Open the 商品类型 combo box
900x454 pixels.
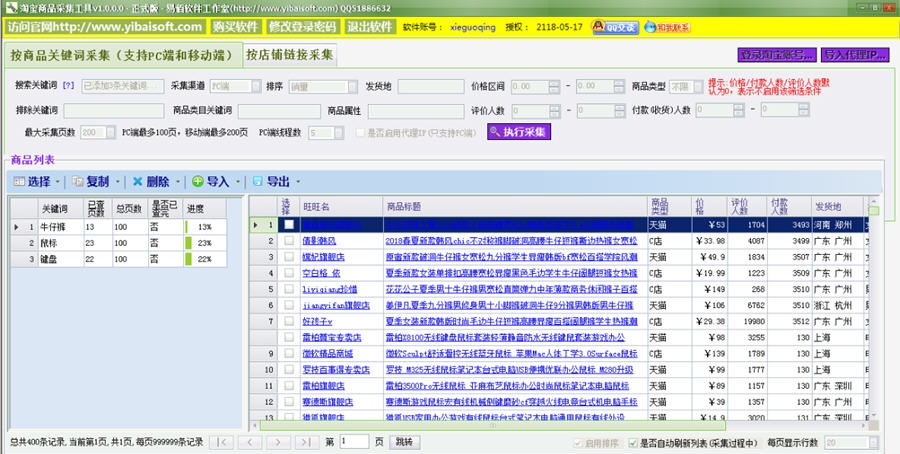click(686, 86)
